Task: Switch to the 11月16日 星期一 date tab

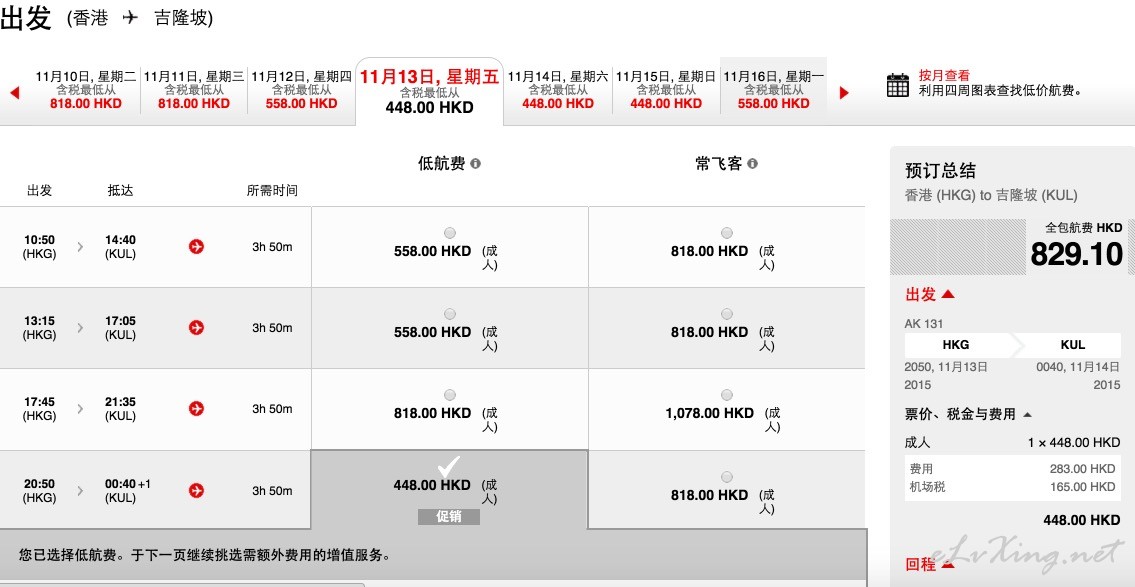Action: coord(774,90)
